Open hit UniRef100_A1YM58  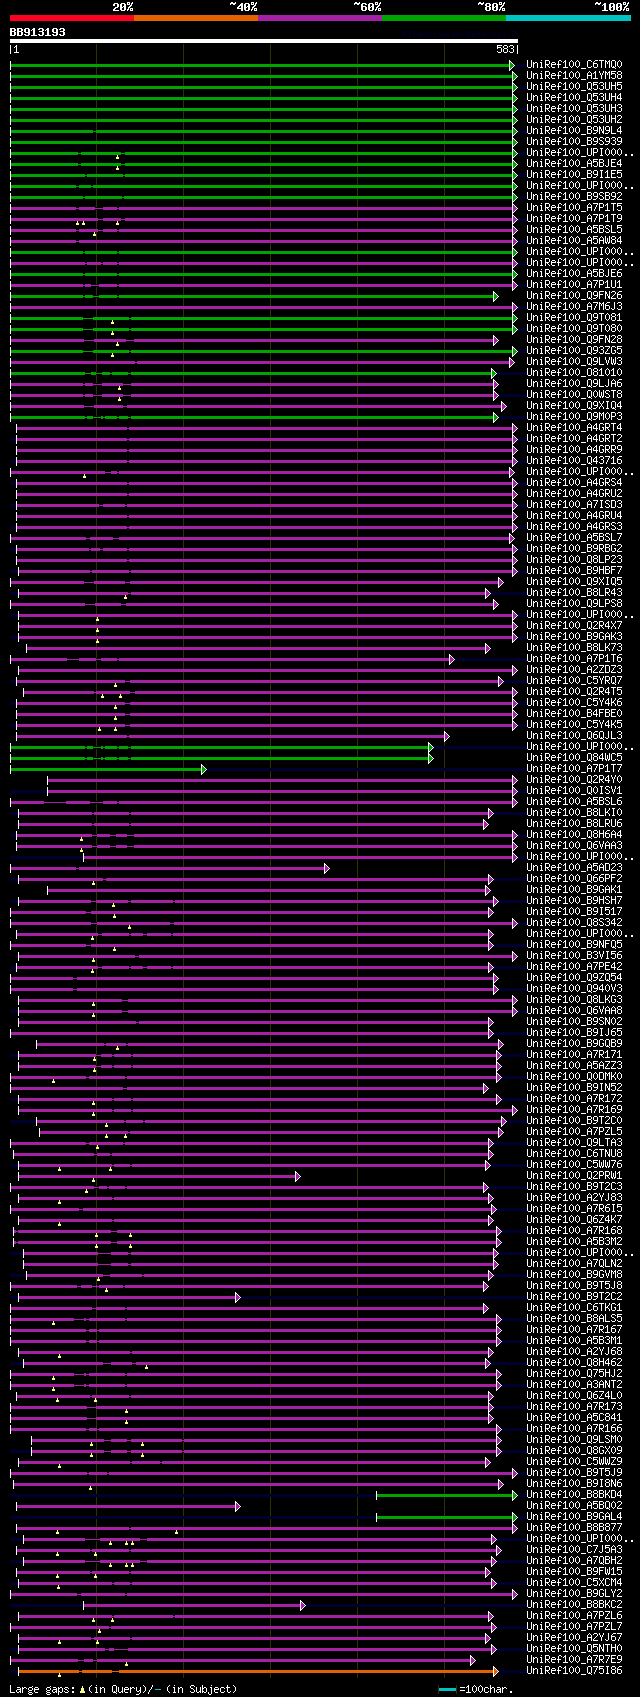point(574,76)
